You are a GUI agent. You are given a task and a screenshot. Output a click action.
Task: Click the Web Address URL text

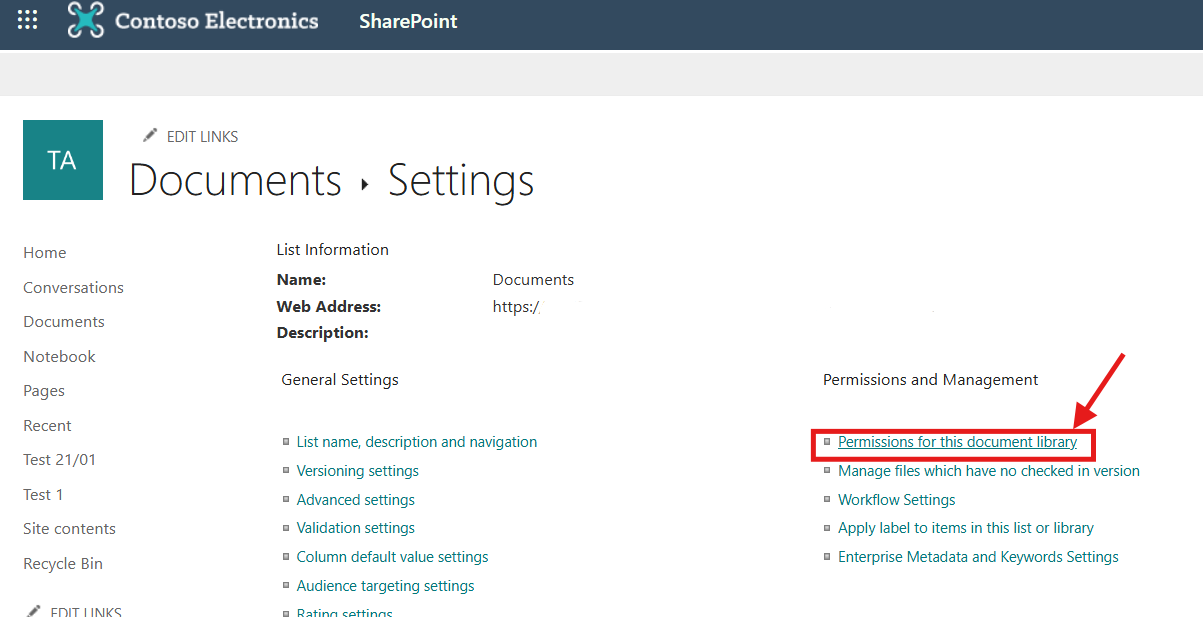(517, 307)
